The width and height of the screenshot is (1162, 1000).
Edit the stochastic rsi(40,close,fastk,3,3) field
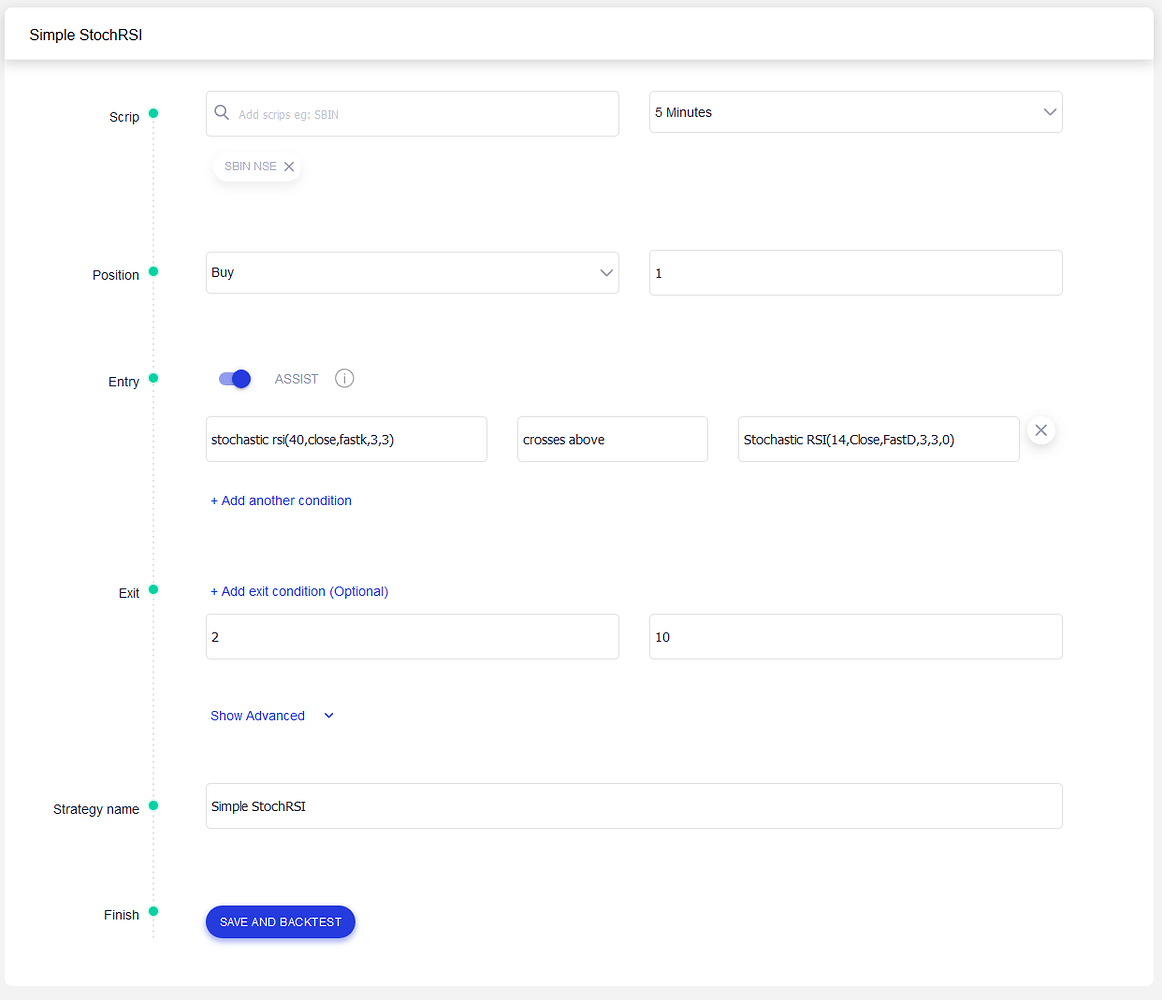[x=346, y=440]
